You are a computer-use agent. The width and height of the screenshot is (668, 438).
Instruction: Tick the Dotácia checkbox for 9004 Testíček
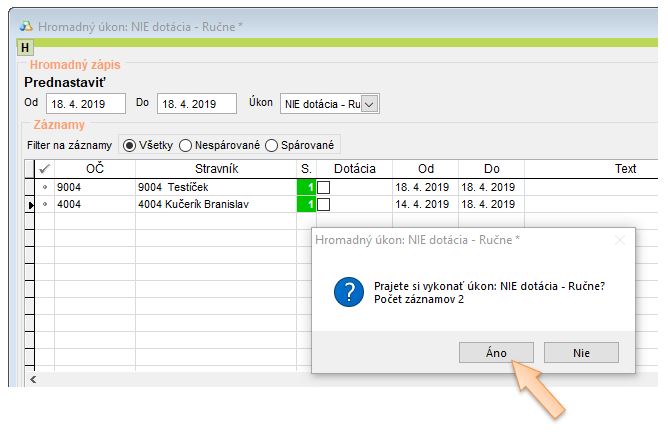coord(323,187)
